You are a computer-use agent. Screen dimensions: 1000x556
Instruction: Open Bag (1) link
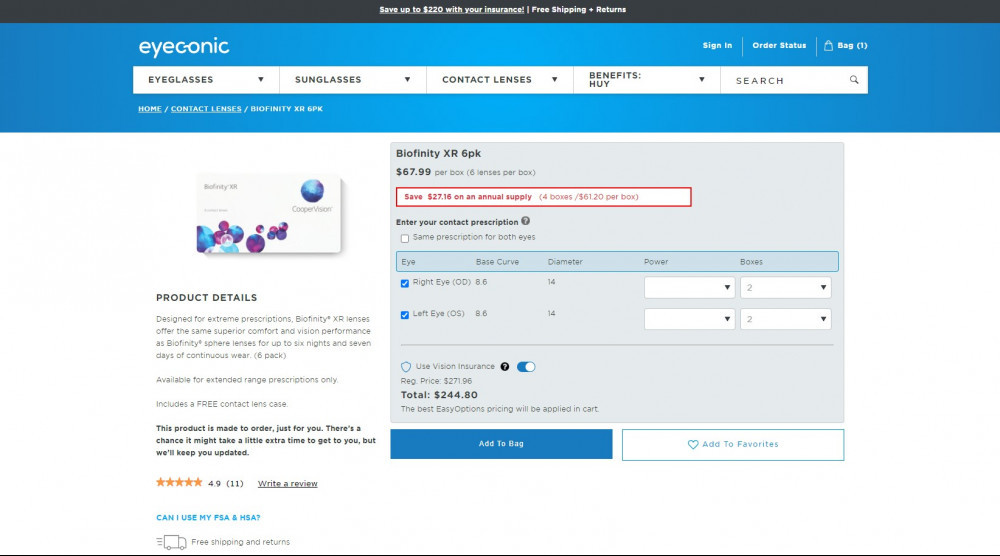[x=846, y=45]
